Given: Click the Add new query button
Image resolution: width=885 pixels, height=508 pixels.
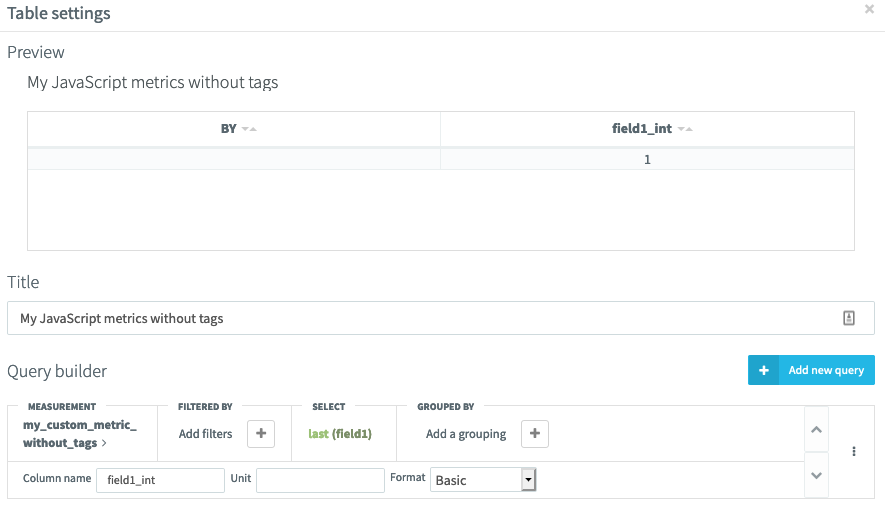Looking at the screenshot, I should 811,370.
